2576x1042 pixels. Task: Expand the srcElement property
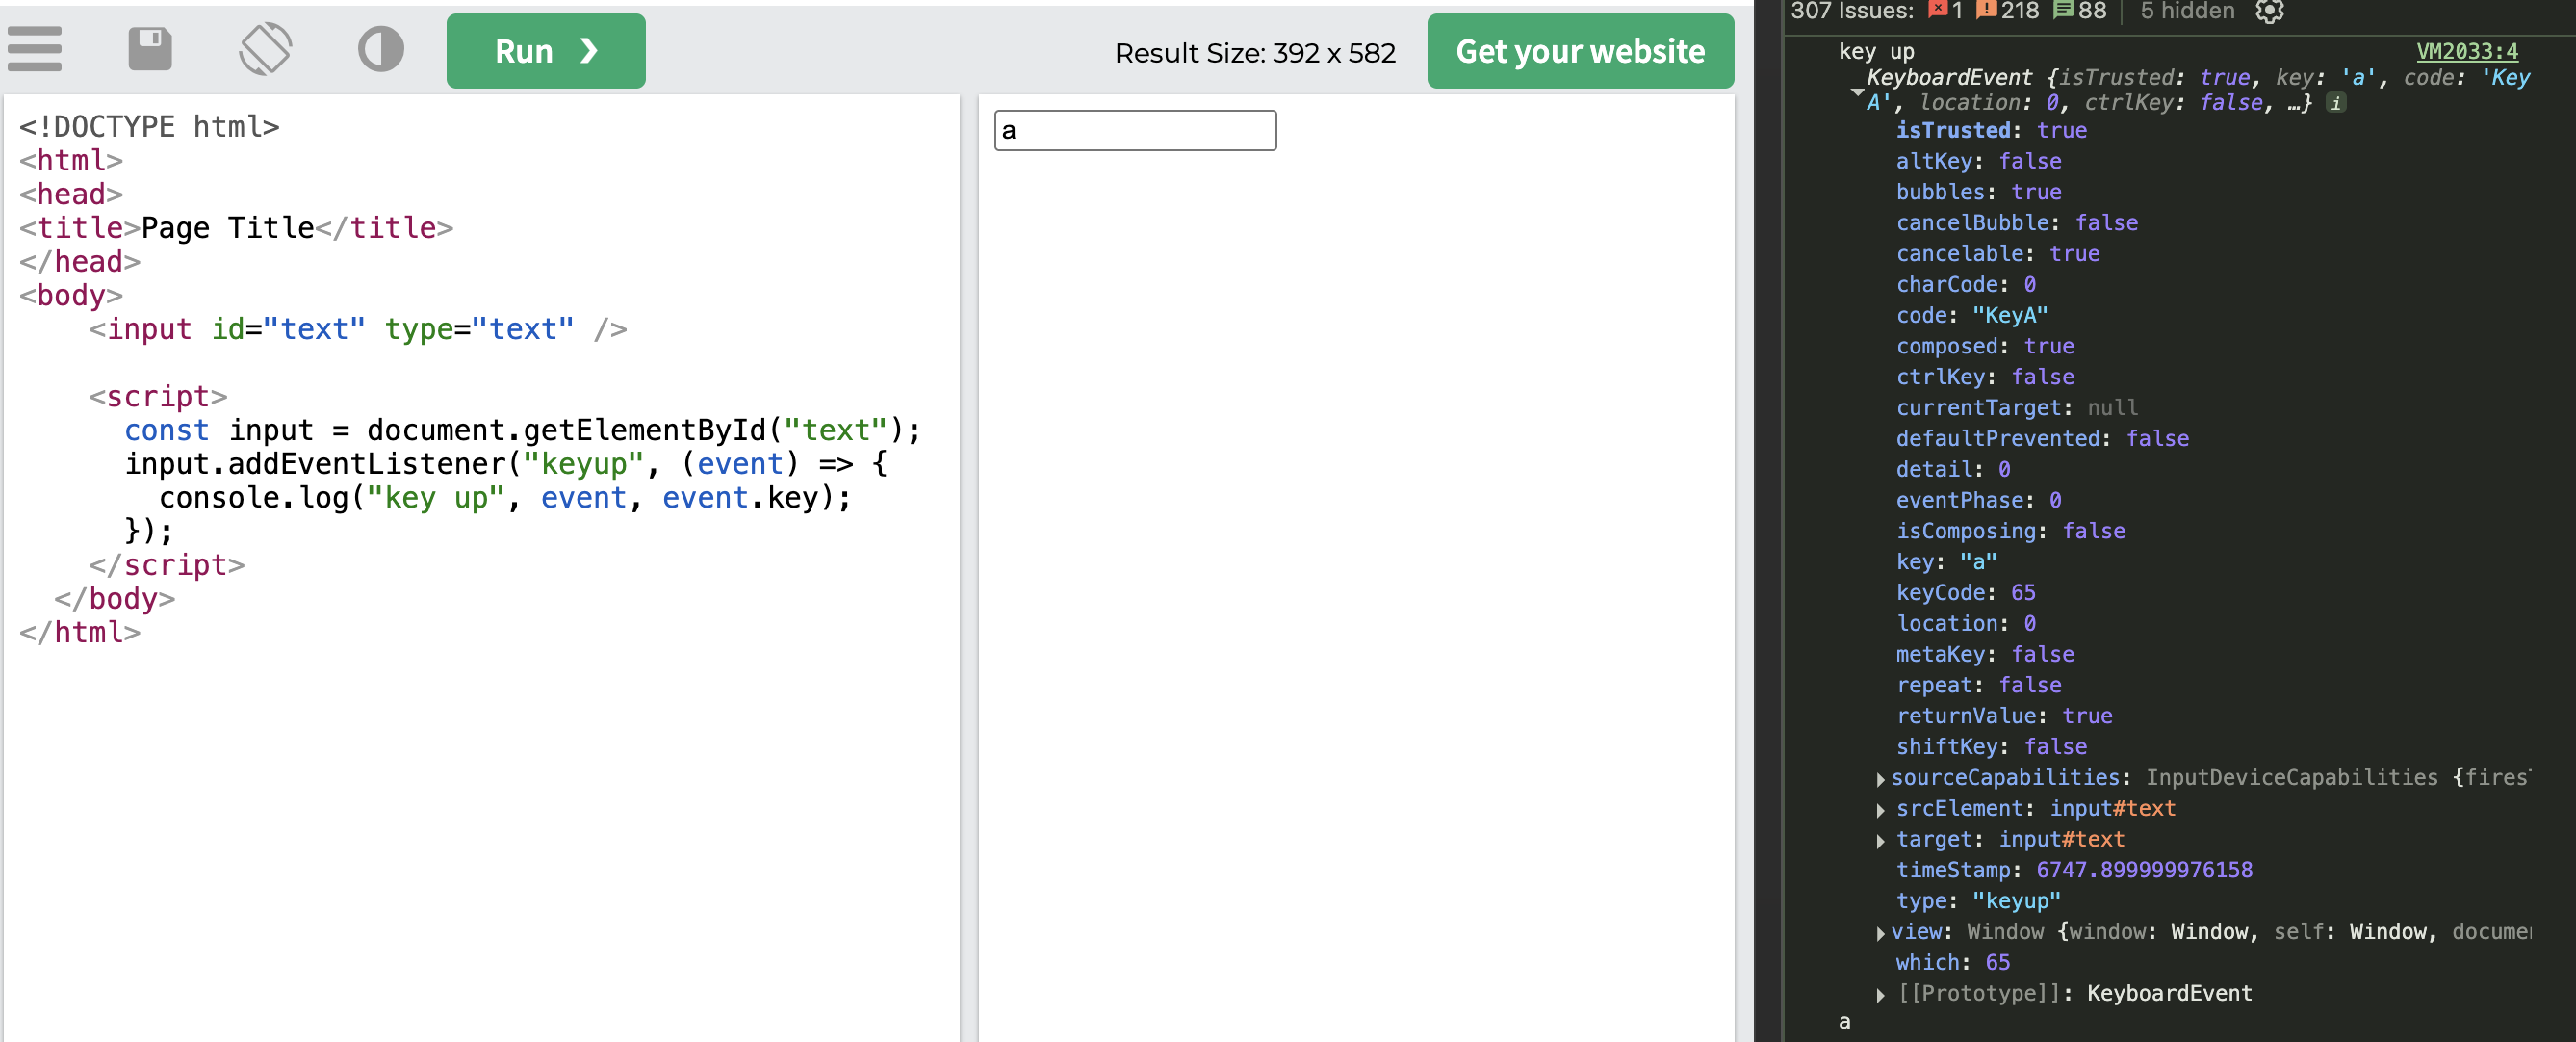[1881, 810]
